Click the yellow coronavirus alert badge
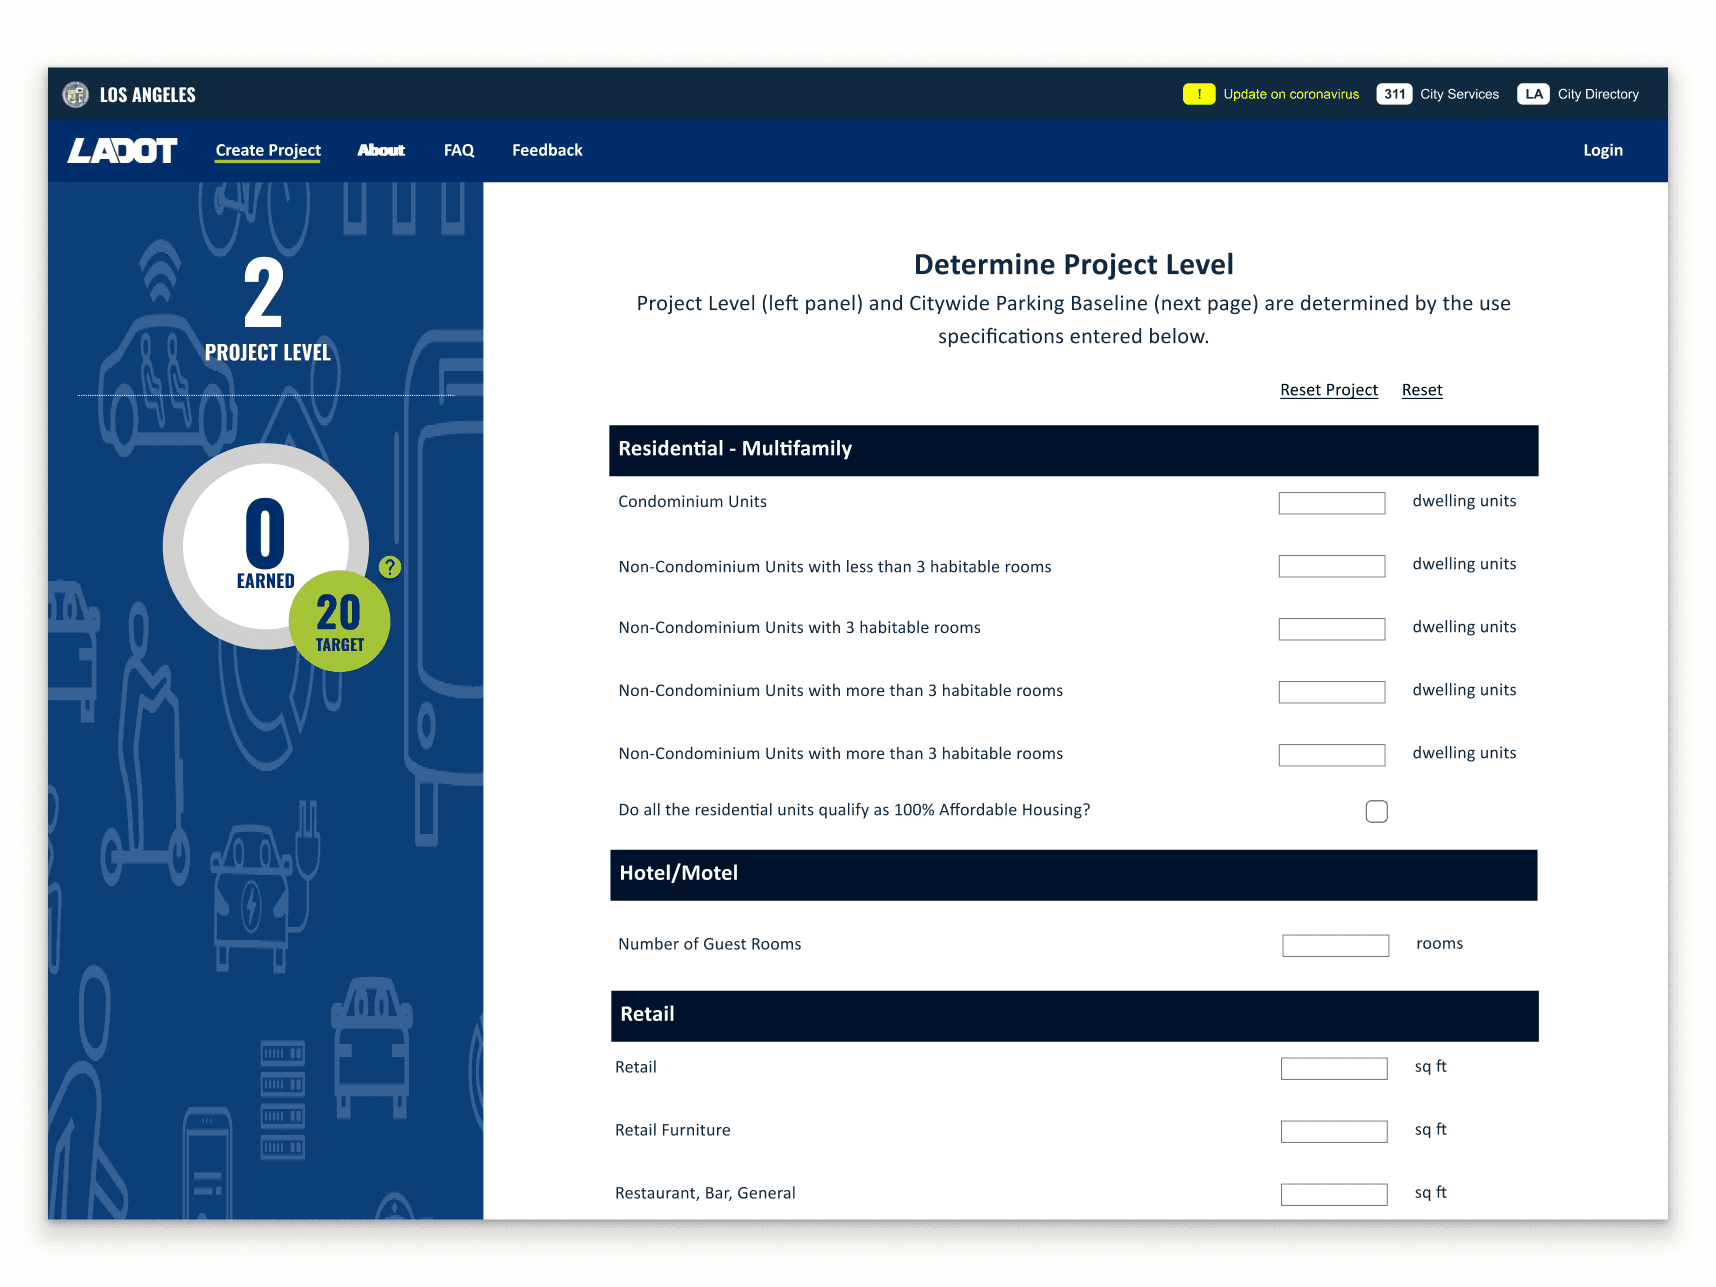 (x=1199, y=94)
